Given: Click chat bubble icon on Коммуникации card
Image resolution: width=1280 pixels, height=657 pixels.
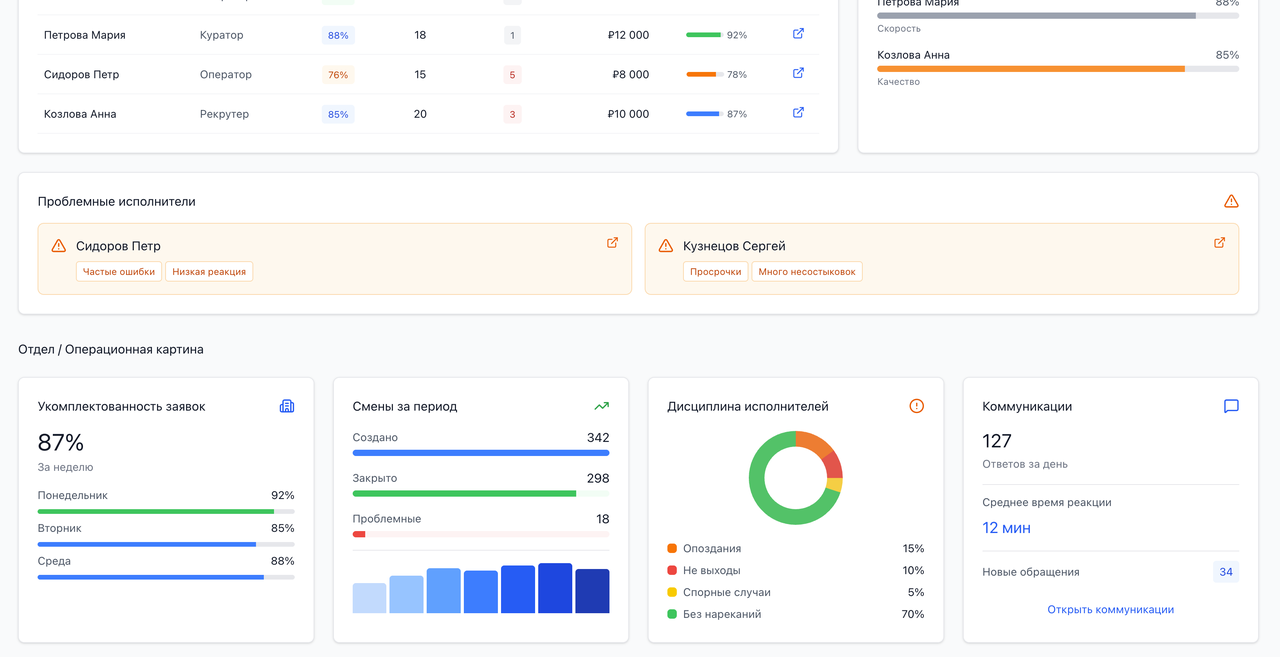Looking at the screenshot, I should coord(1231,405).
